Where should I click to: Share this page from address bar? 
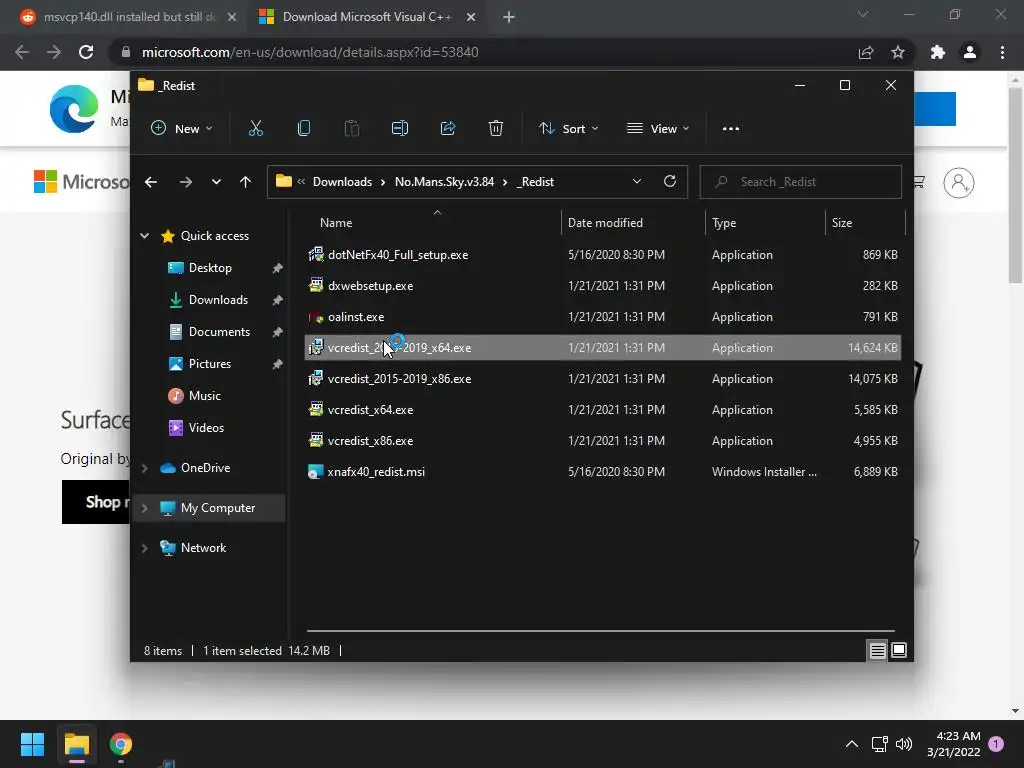pos(866,52)
